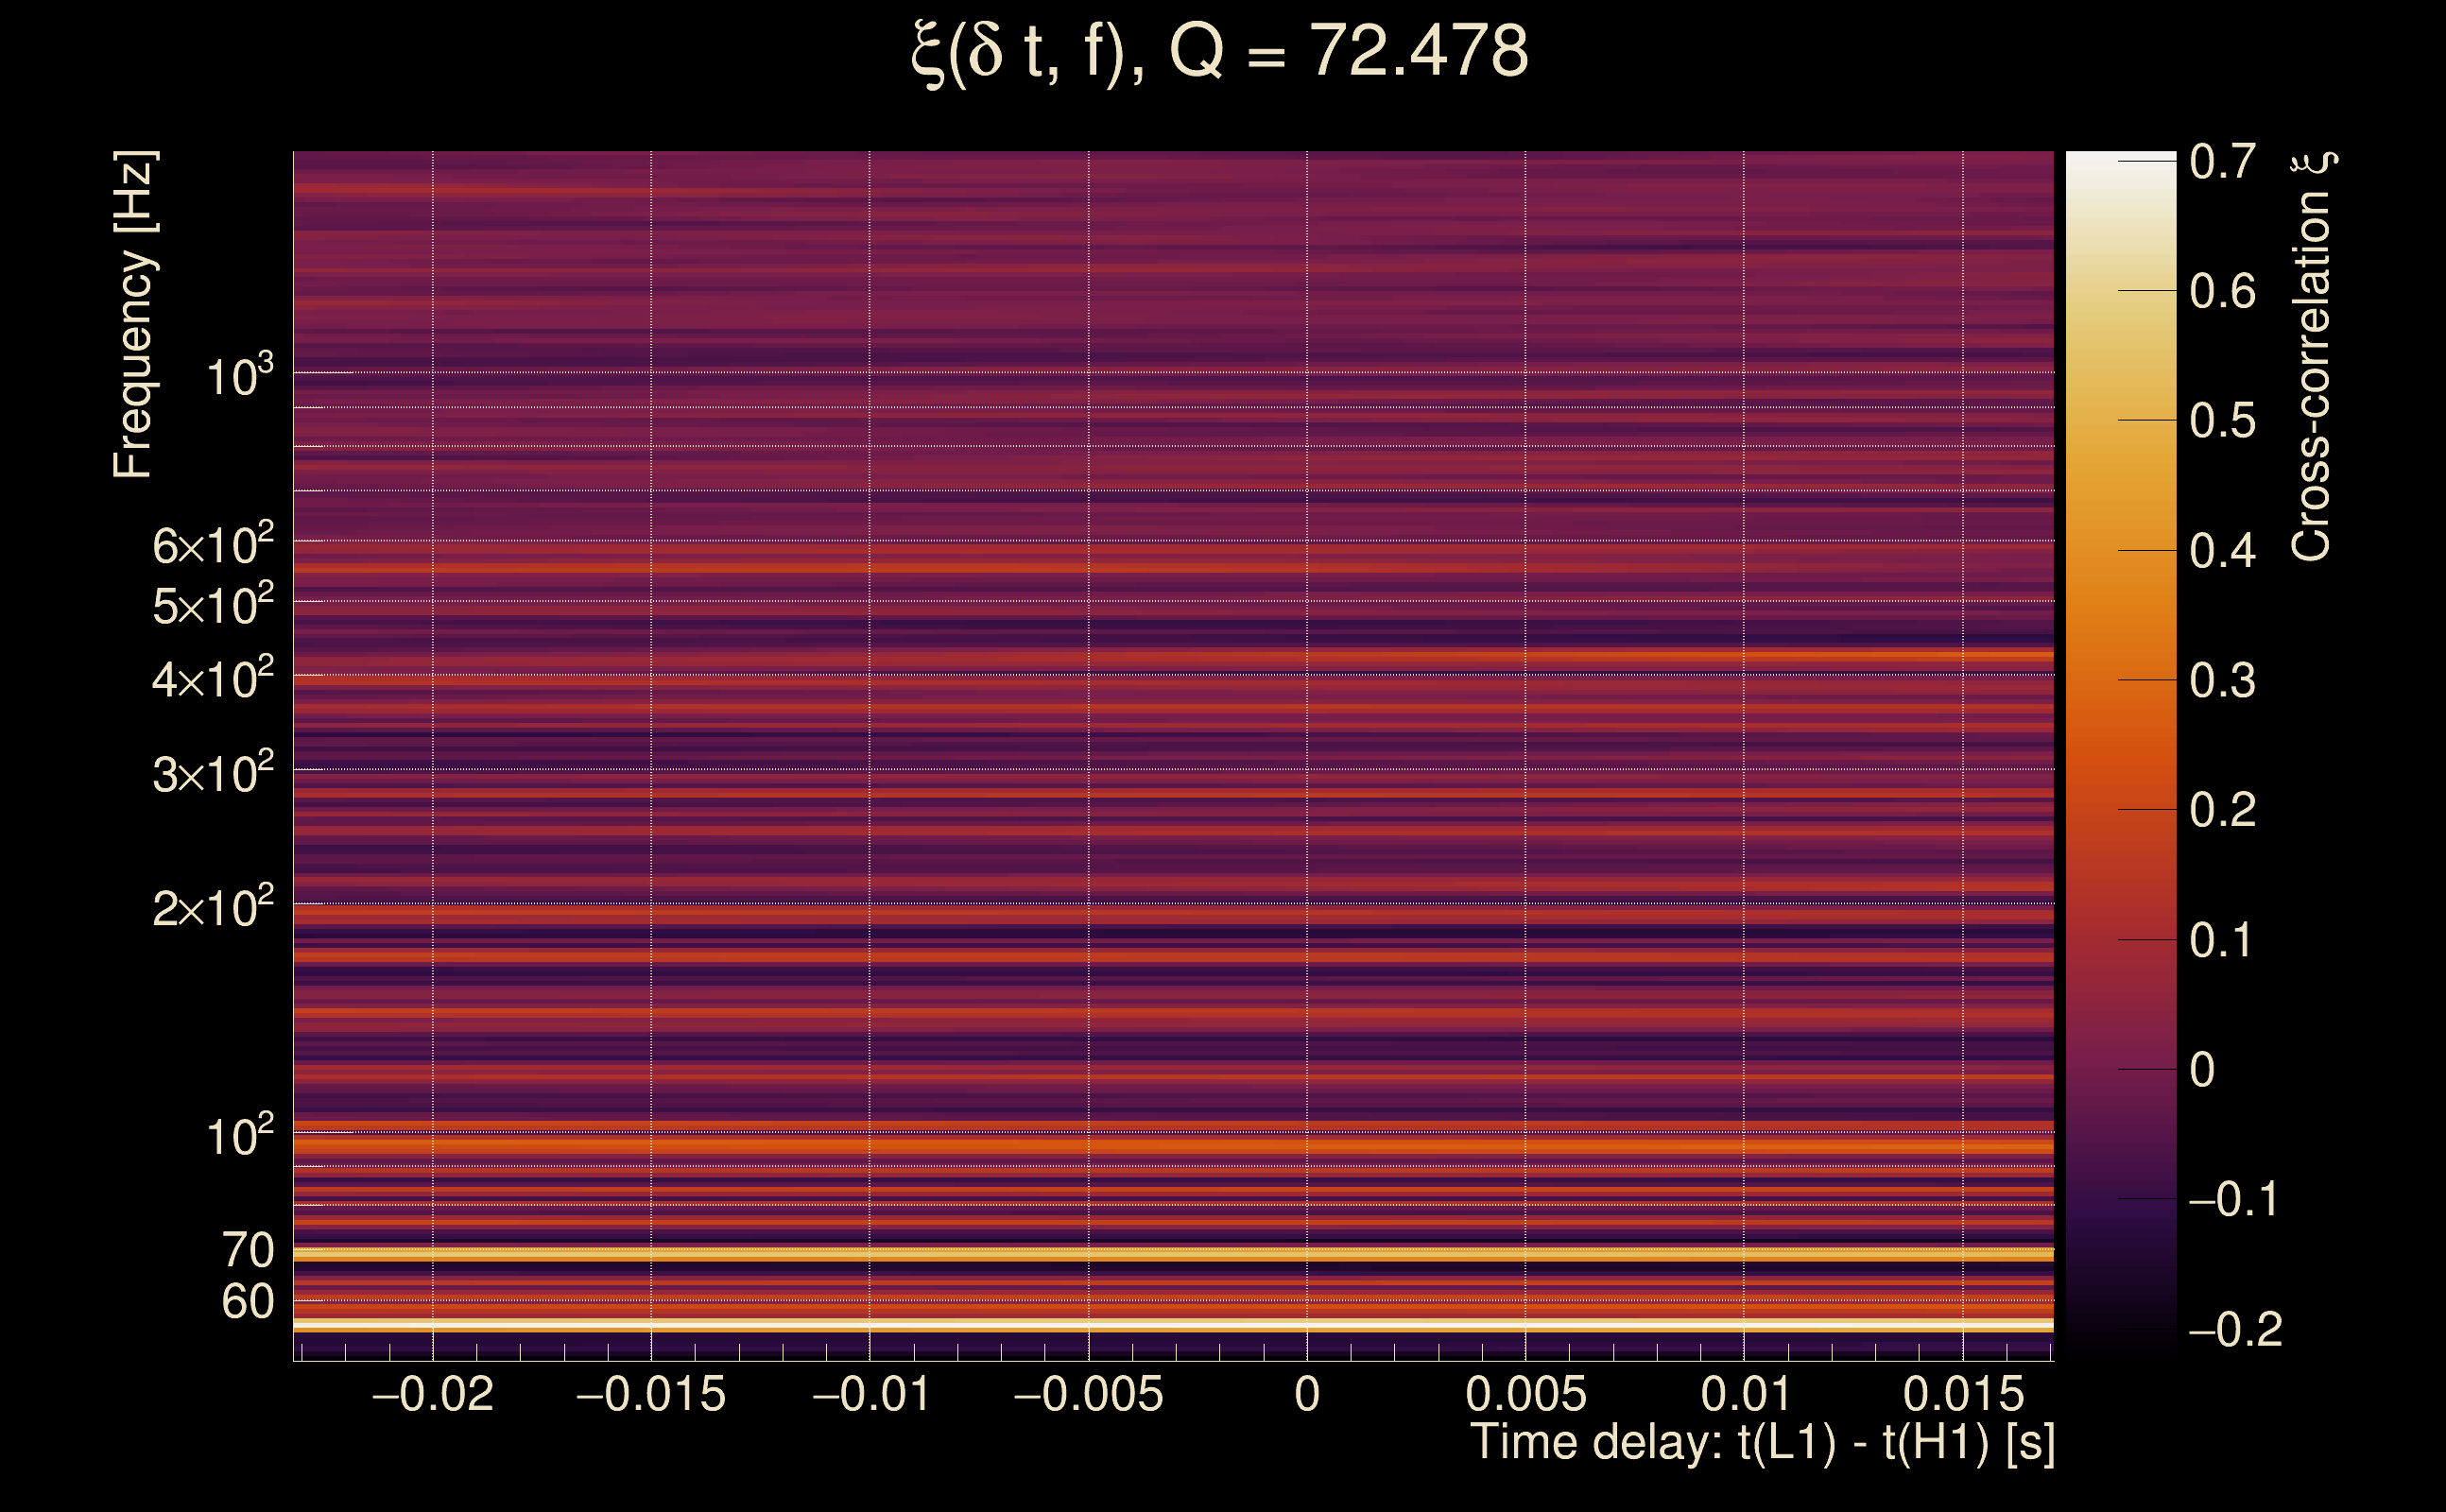Click the 10³ frequency tick label
Screen dimensions: 2446x1512
239,377
